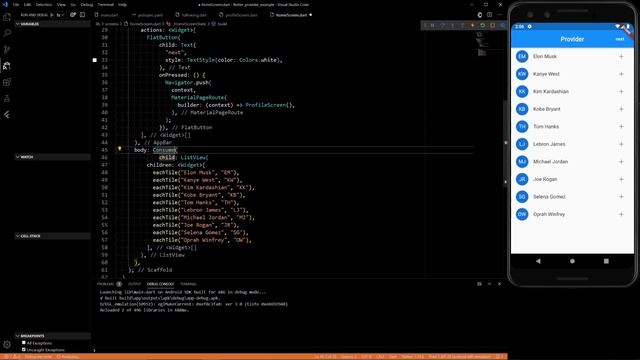Close the bottom panel with the X
This screenshot has height=360, width=640.
pos(500,284)
